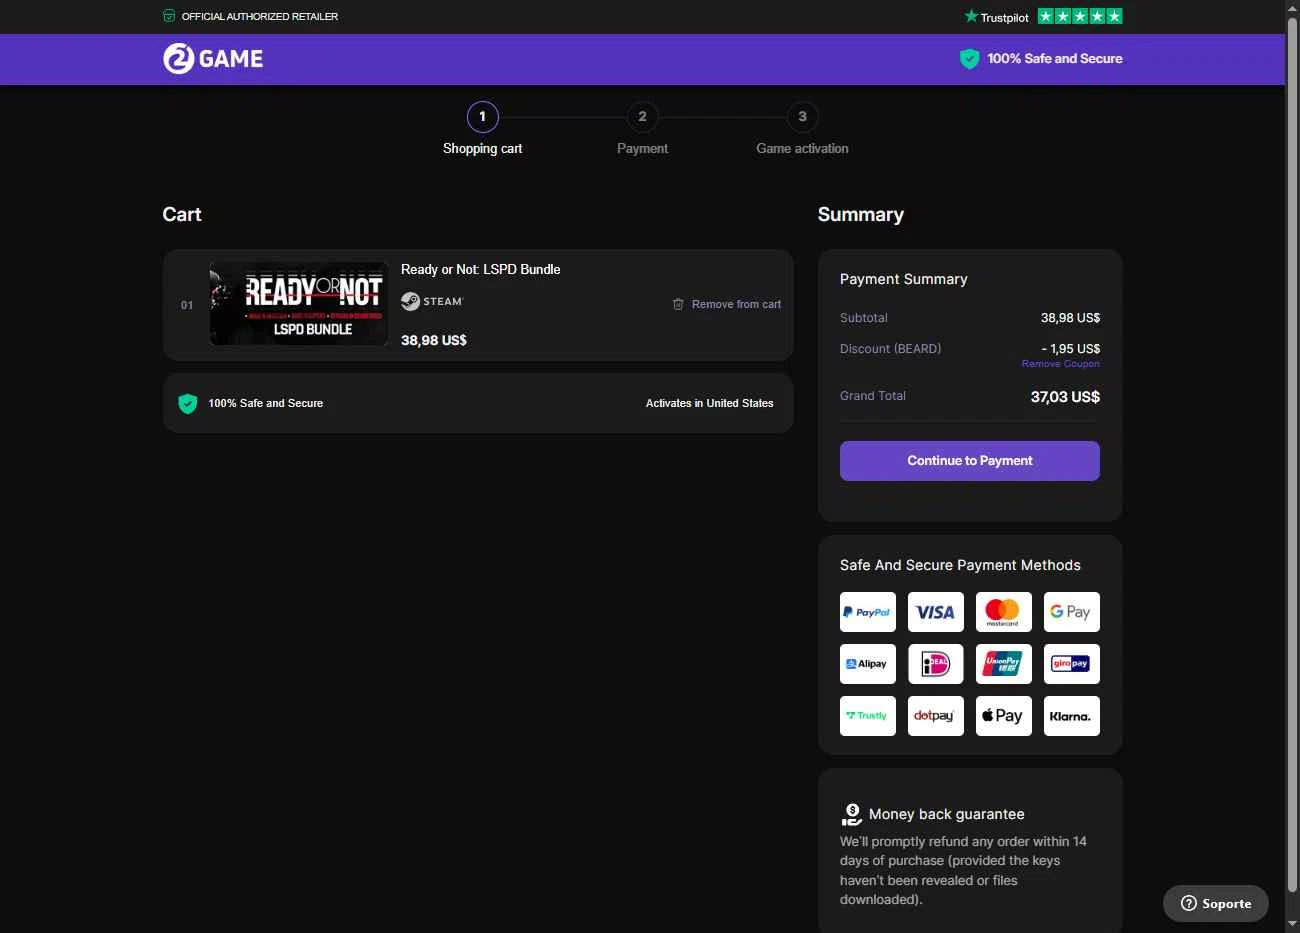Open the Soporte help button

tap(1216, 903)
